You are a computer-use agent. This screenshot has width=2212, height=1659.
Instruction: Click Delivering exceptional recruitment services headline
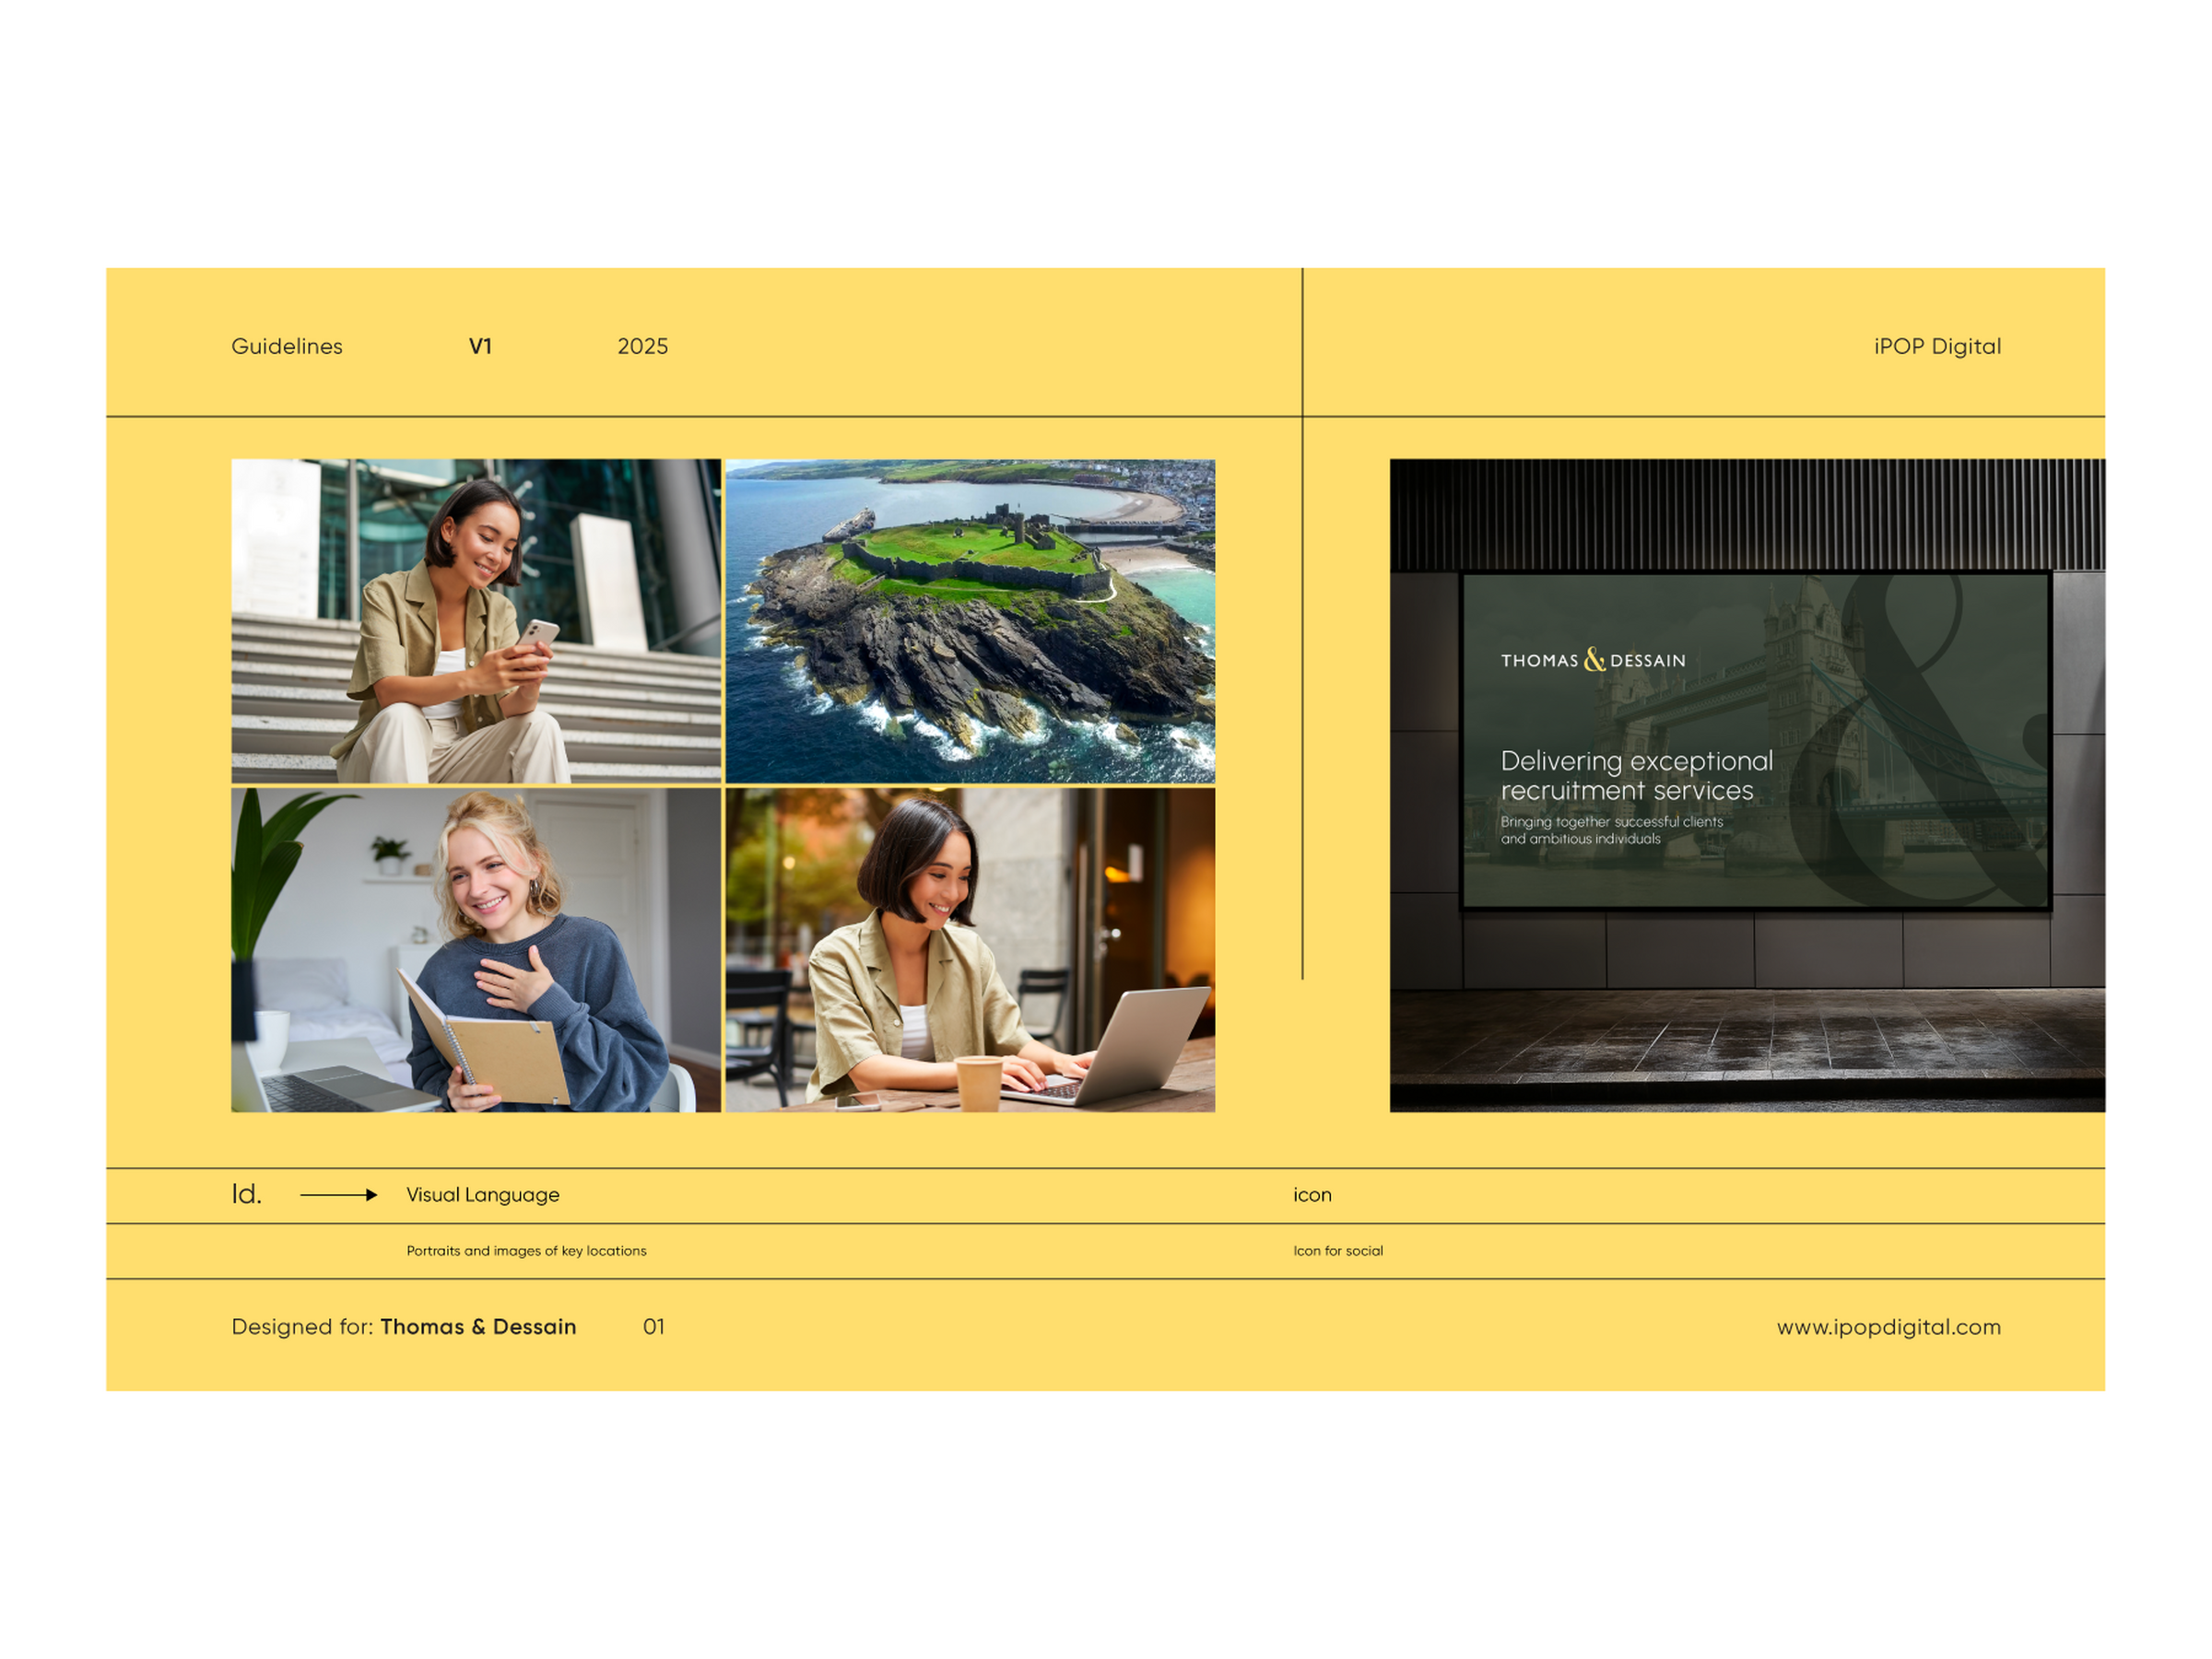coord(1636,775)
